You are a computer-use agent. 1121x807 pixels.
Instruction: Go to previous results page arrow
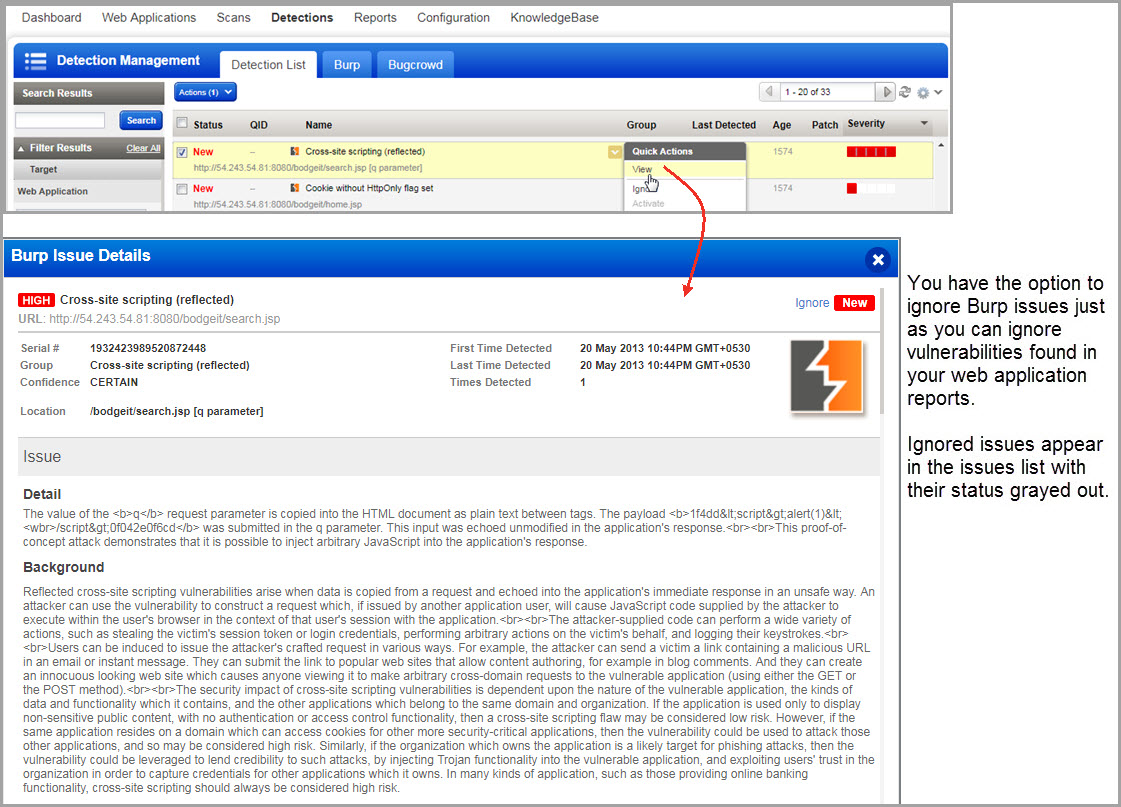tap(769, 91)
